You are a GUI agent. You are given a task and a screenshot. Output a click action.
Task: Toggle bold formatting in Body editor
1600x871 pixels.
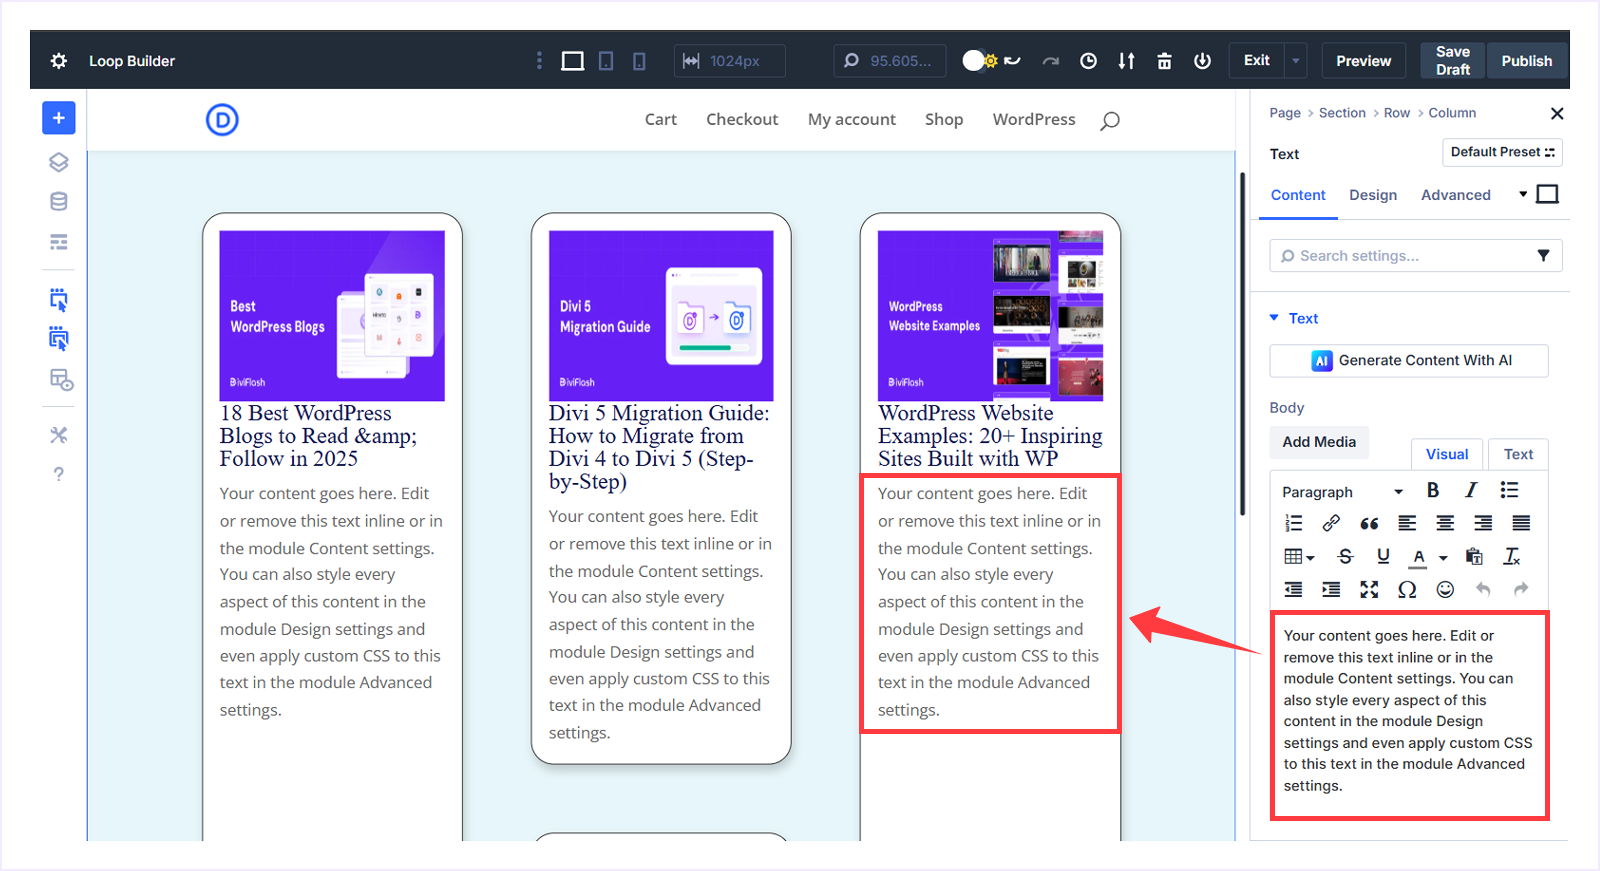1433,490
